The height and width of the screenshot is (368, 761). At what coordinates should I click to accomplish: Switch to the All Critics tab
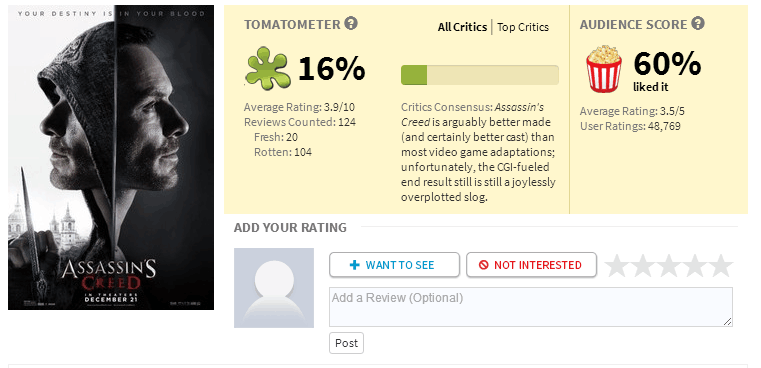pos(462,27)
